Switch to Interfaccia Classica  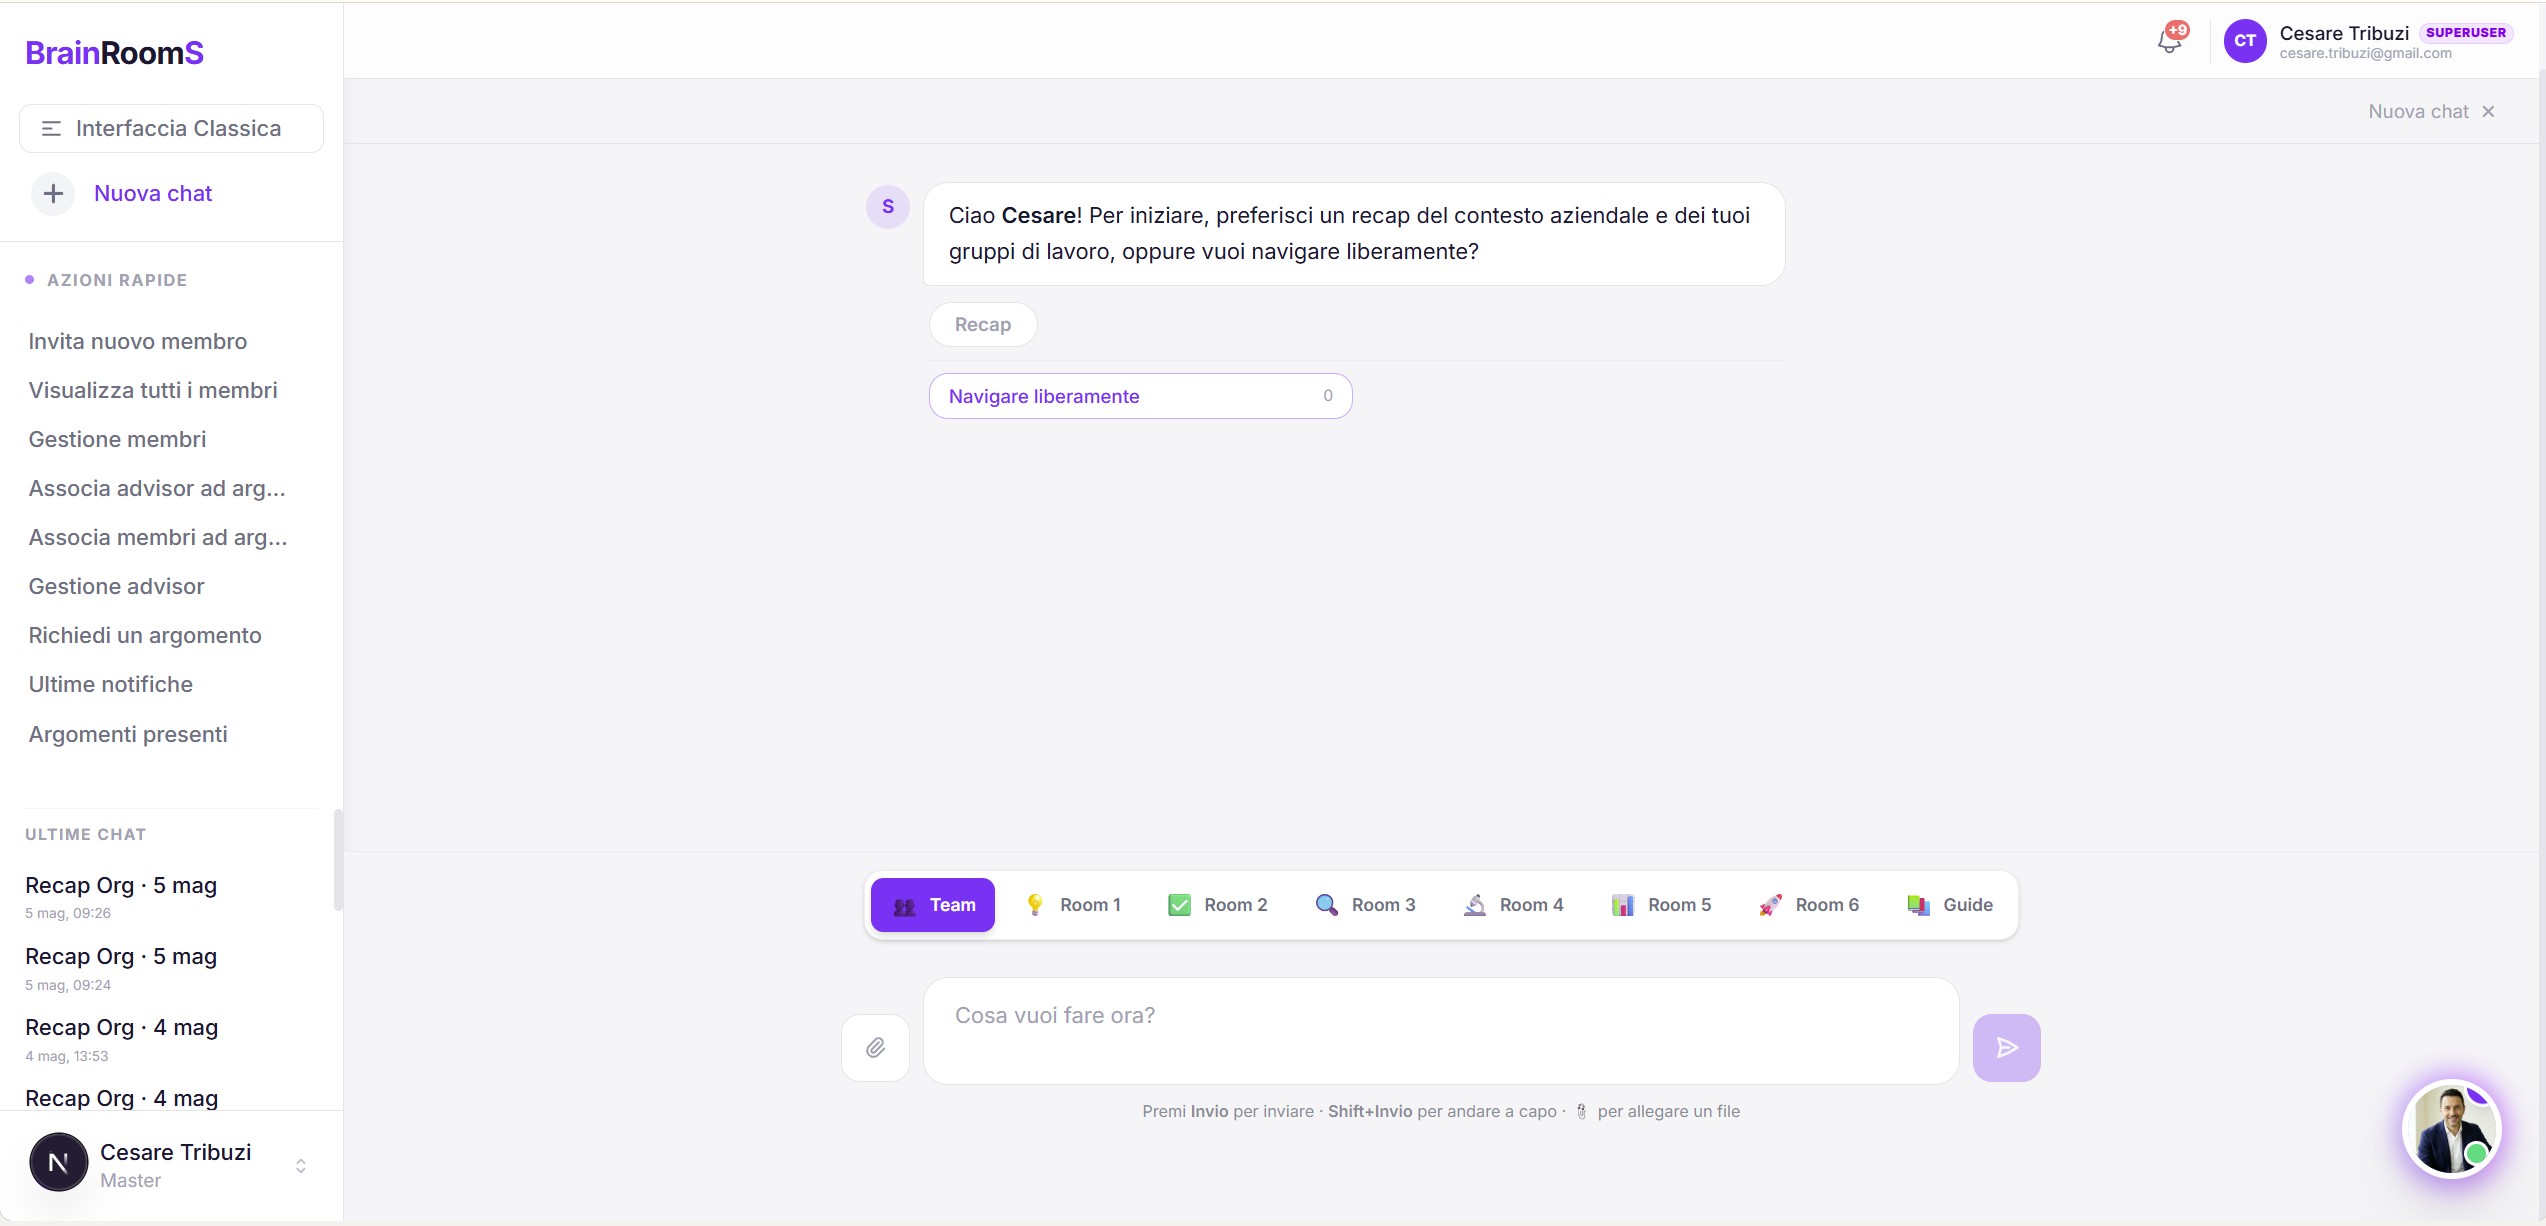tap(171, 128)
